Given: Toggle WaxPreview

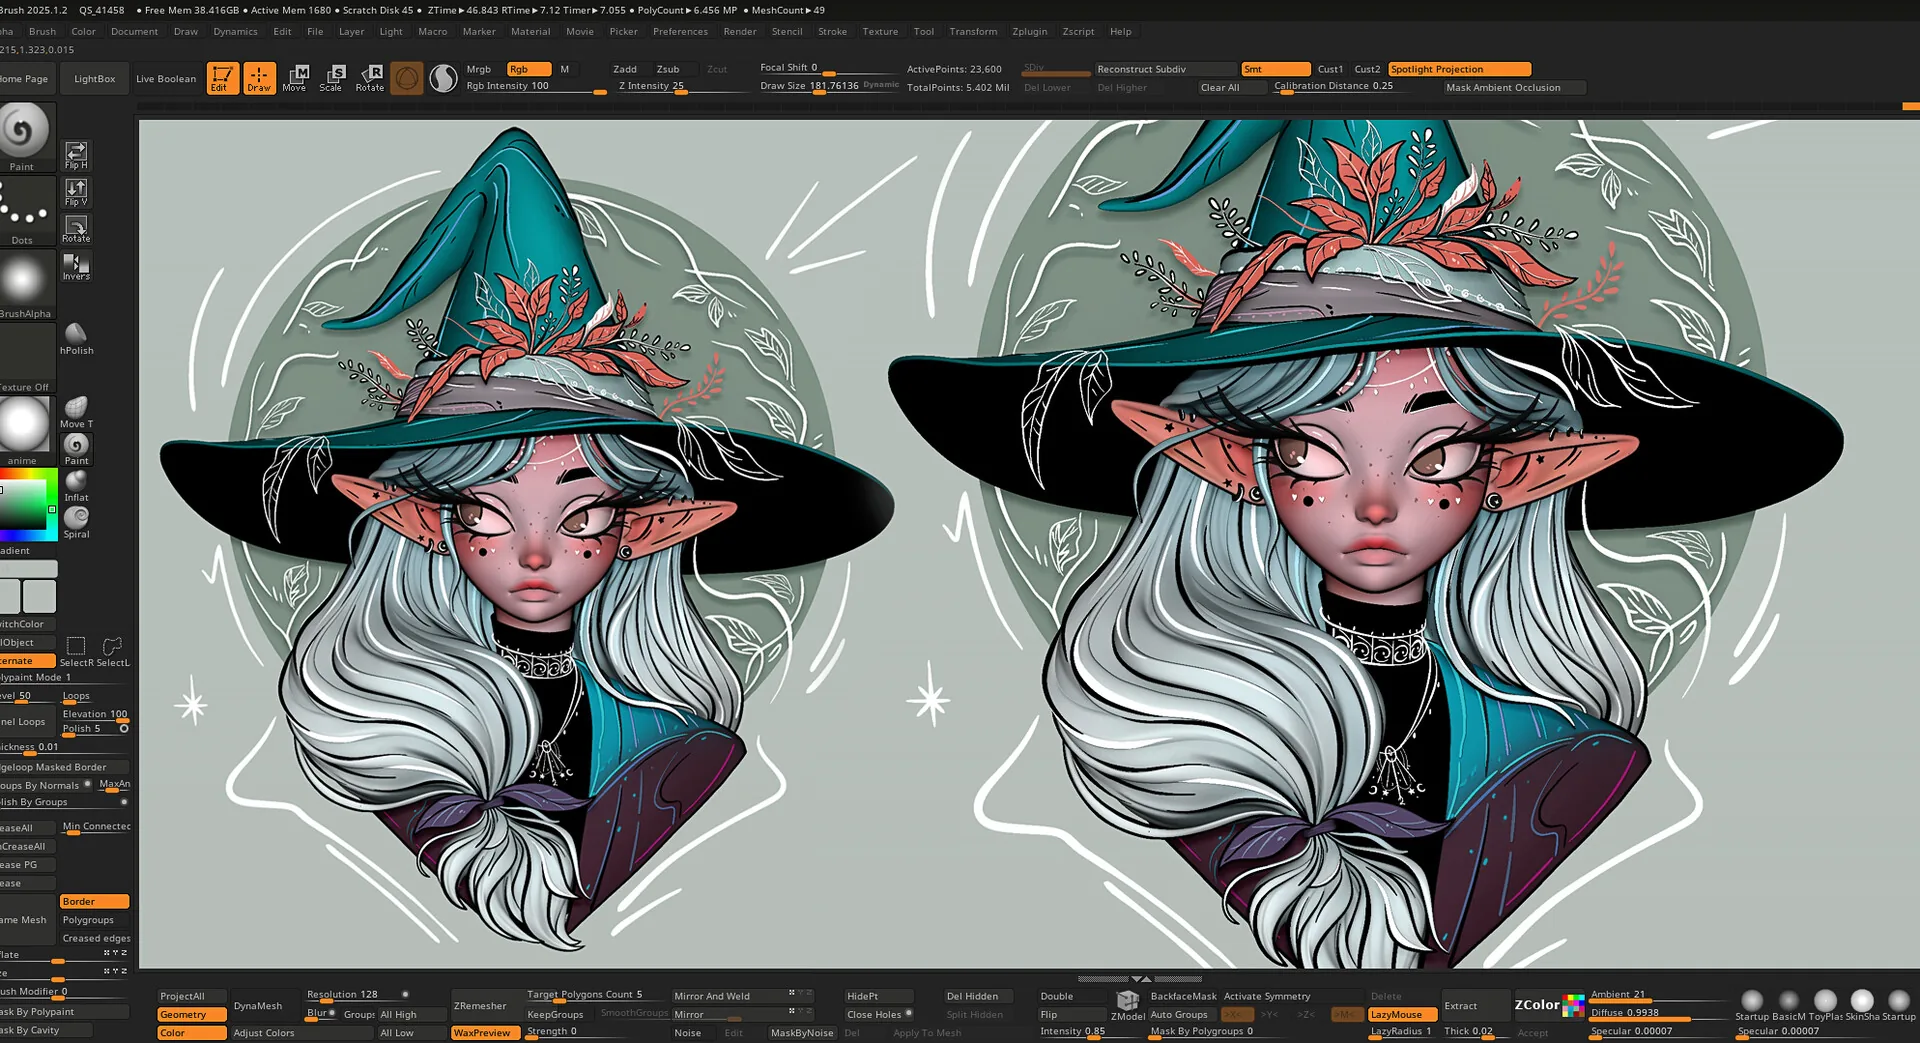Looking at the screenshot, I should (x=486, y=1033).
